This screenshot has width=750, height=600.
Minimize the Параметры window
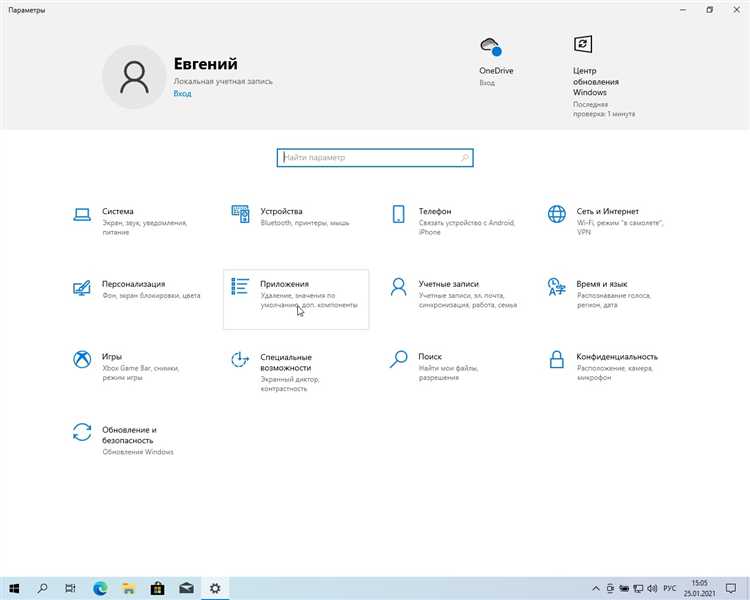coord(683,10)
